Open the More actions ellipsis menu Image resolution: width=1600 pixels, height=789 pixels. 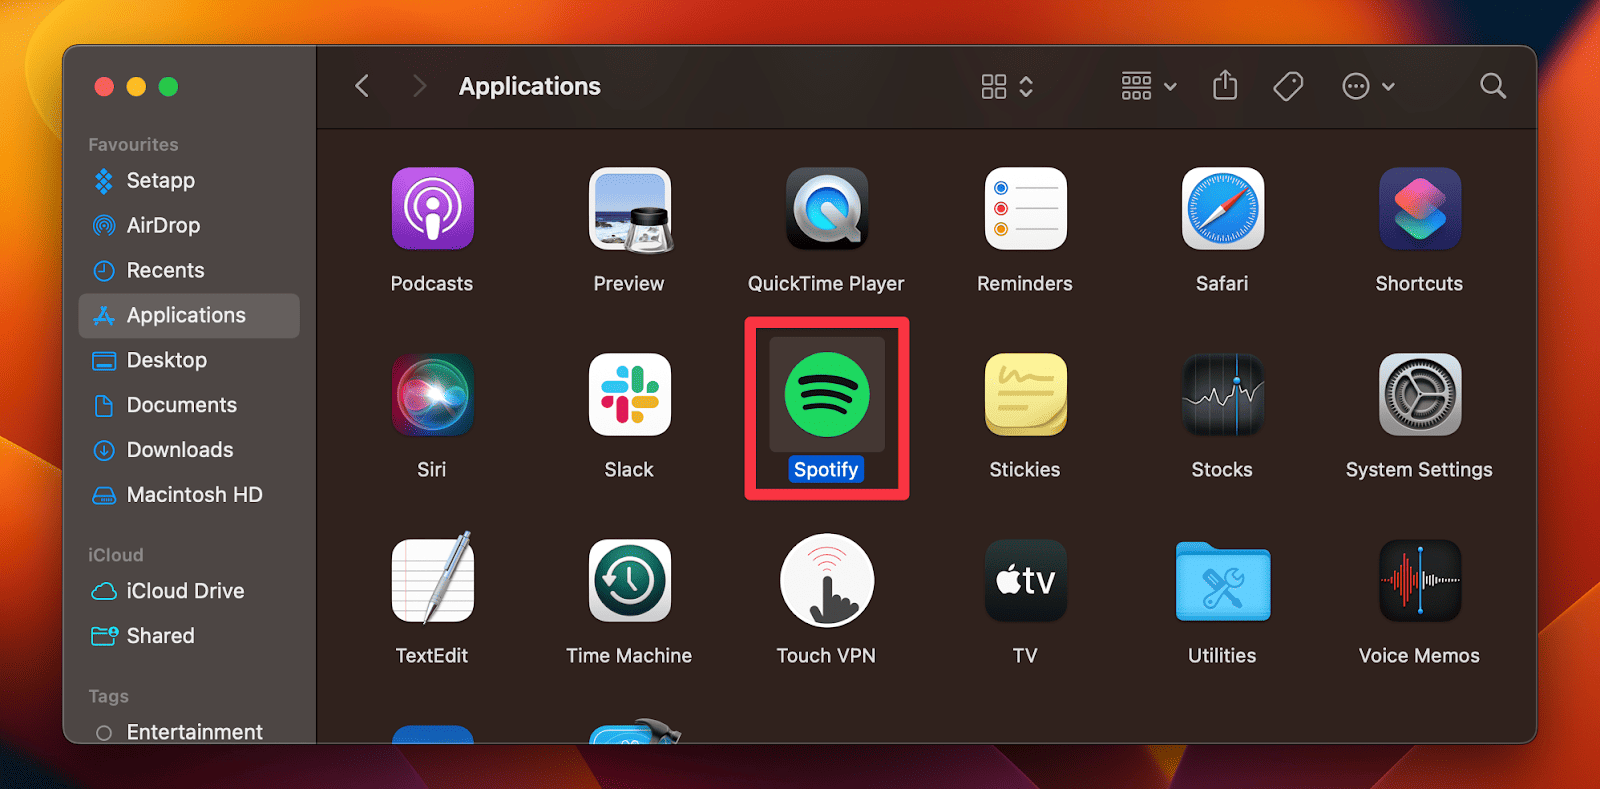pyautogui.click(x=1368, y=86)
